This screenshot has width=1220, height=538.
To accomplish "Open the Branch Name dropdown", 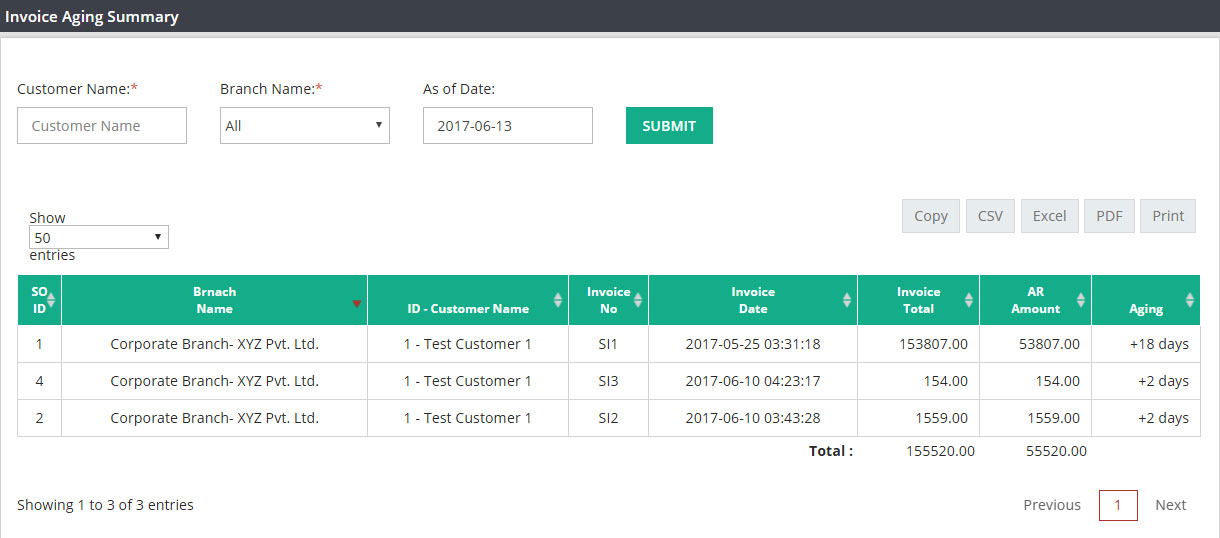I will pyautogui.click(x=305, y=126).
